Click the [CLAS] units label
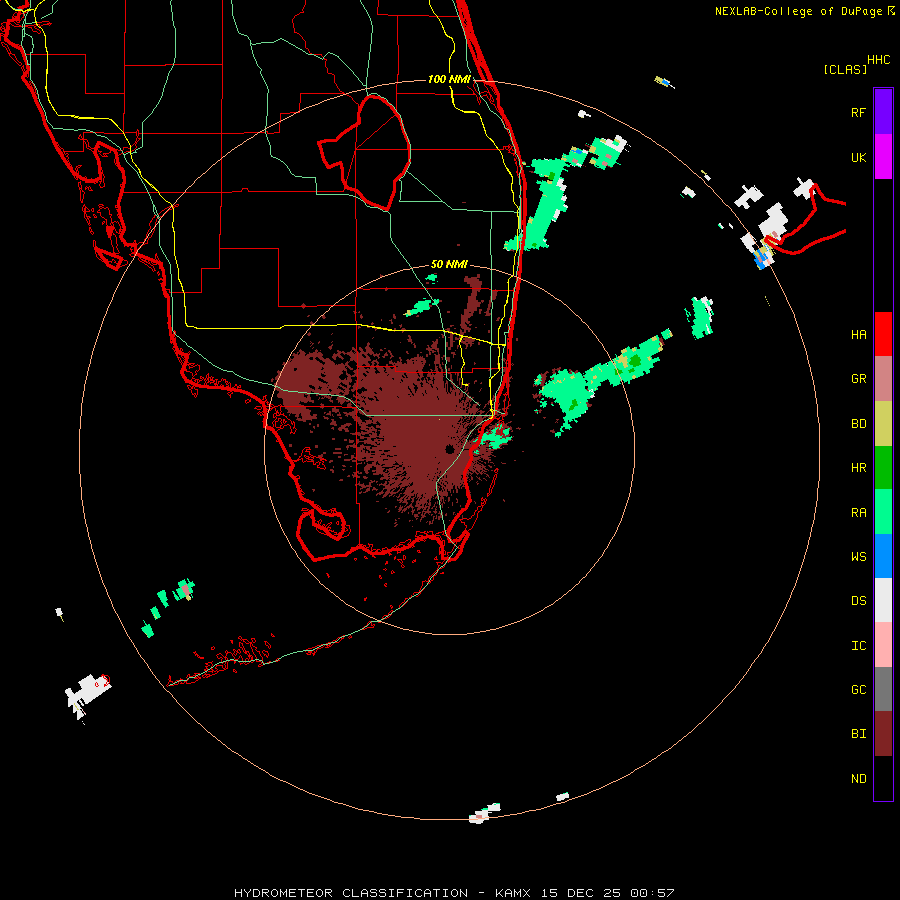 pos(845,70)
